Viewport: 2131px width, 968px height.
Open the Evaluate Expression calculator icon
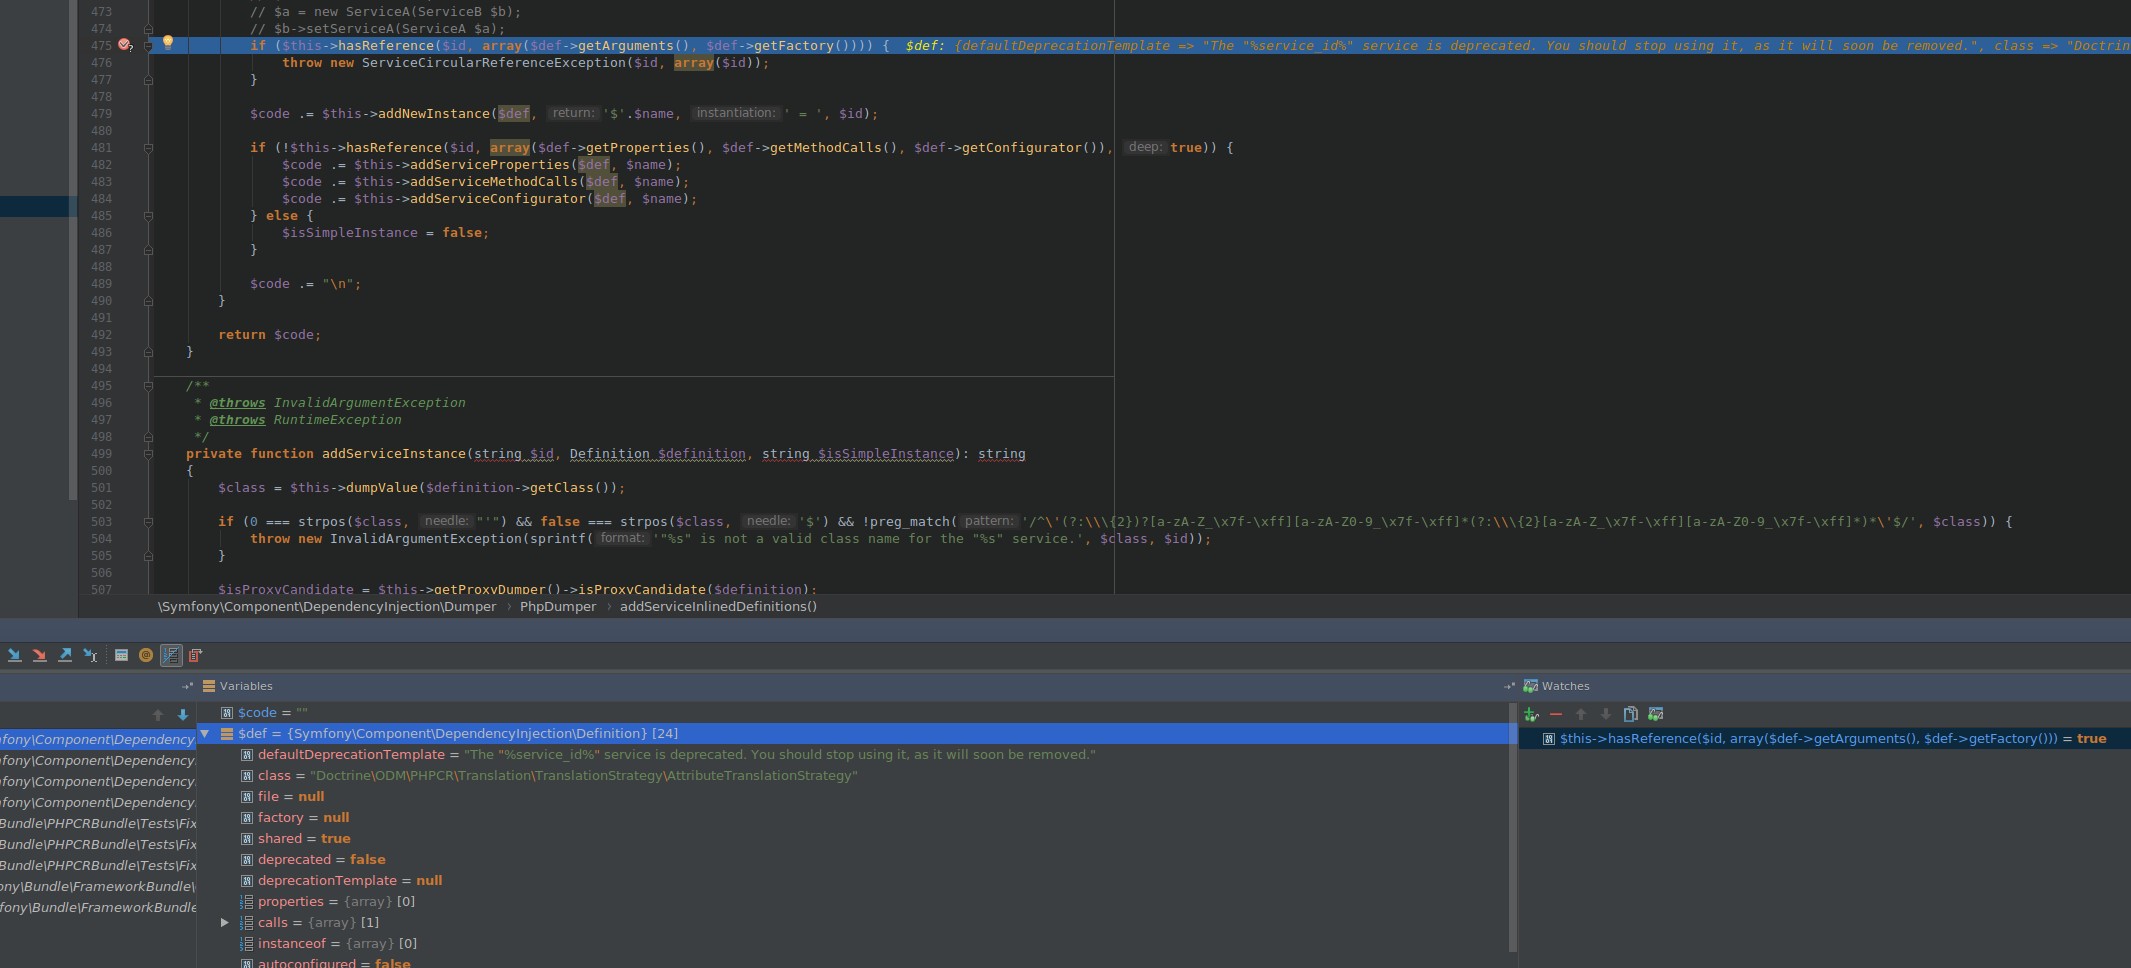121,655
